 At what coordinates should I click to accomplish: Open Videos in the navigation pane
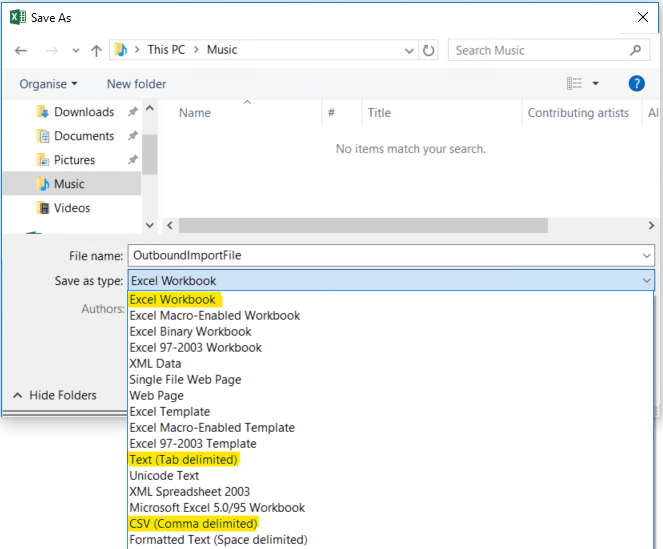pyautogui.click(x=63, y=208)
